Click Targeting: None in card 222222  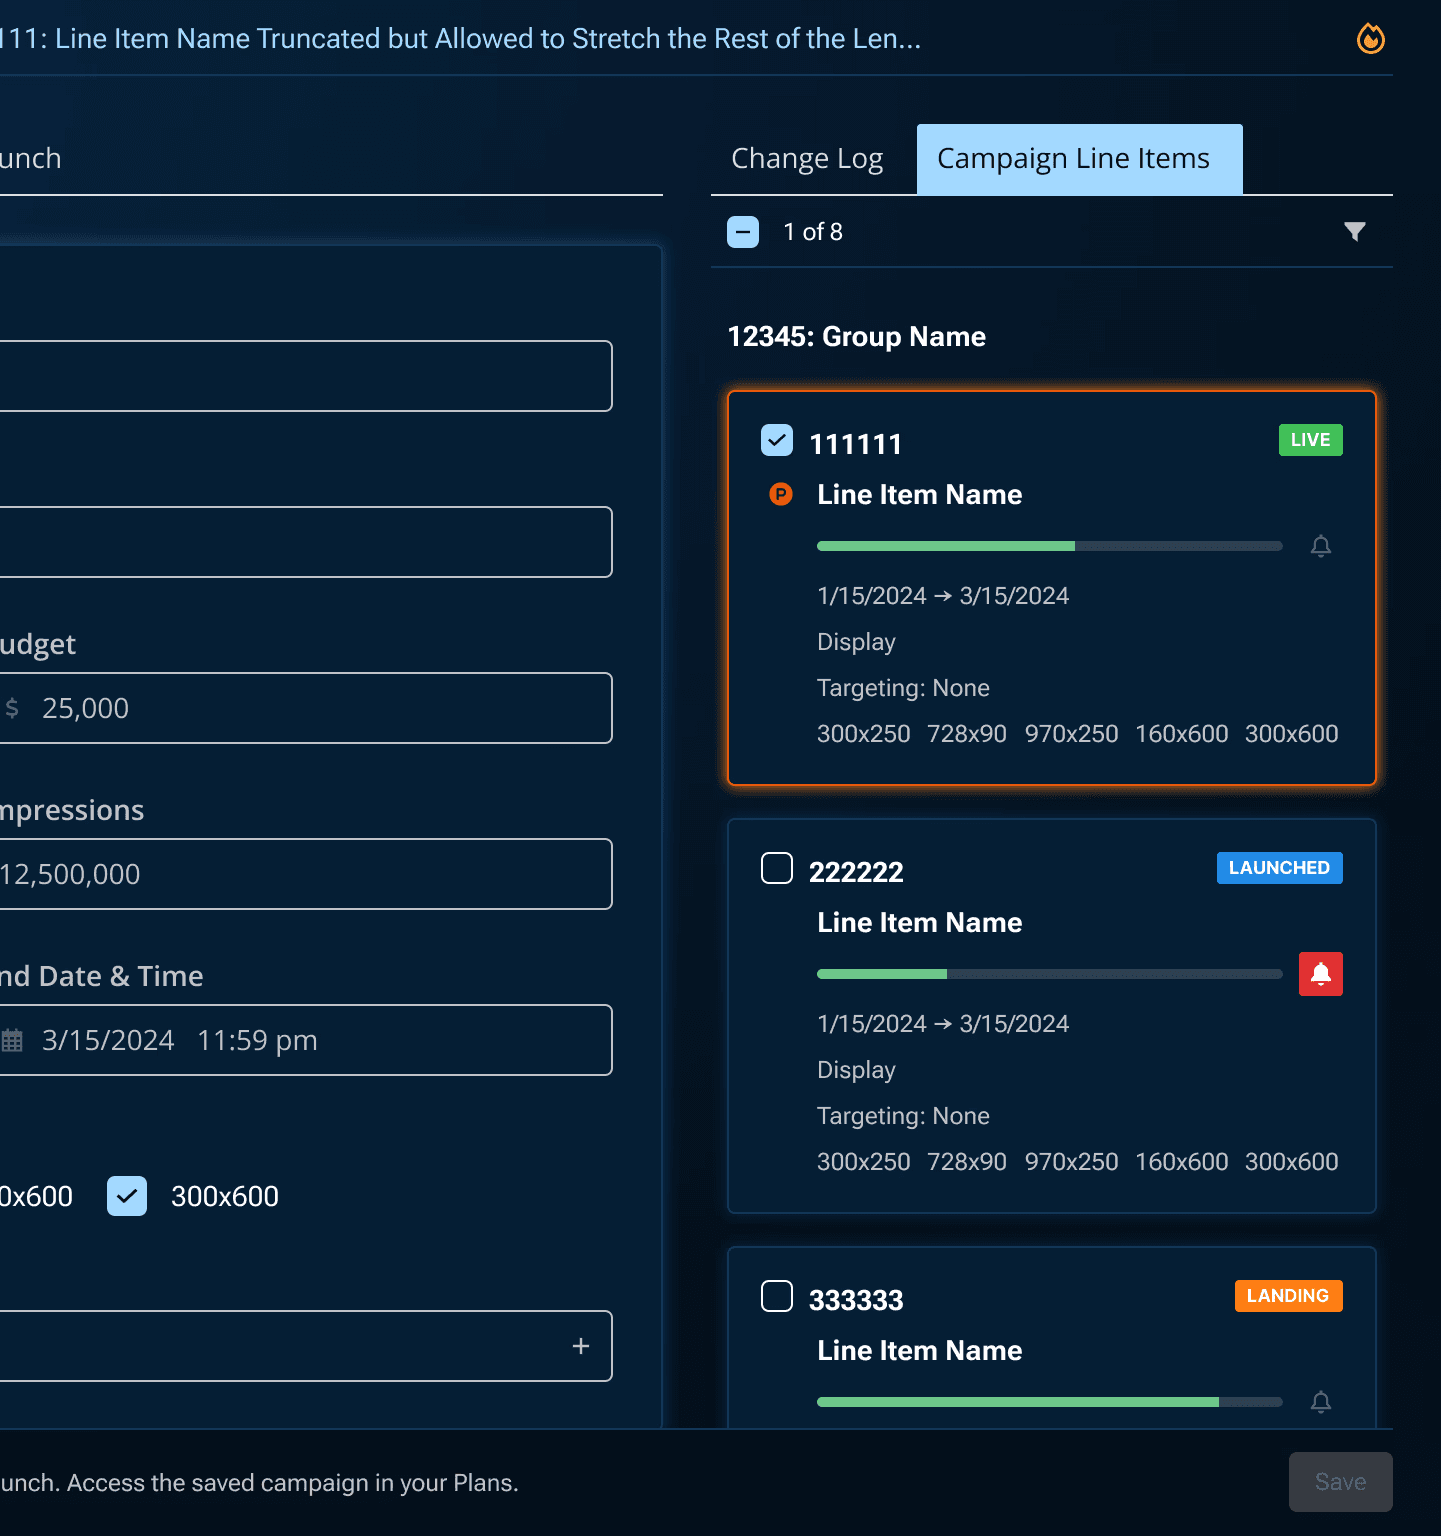point(903,1116)
